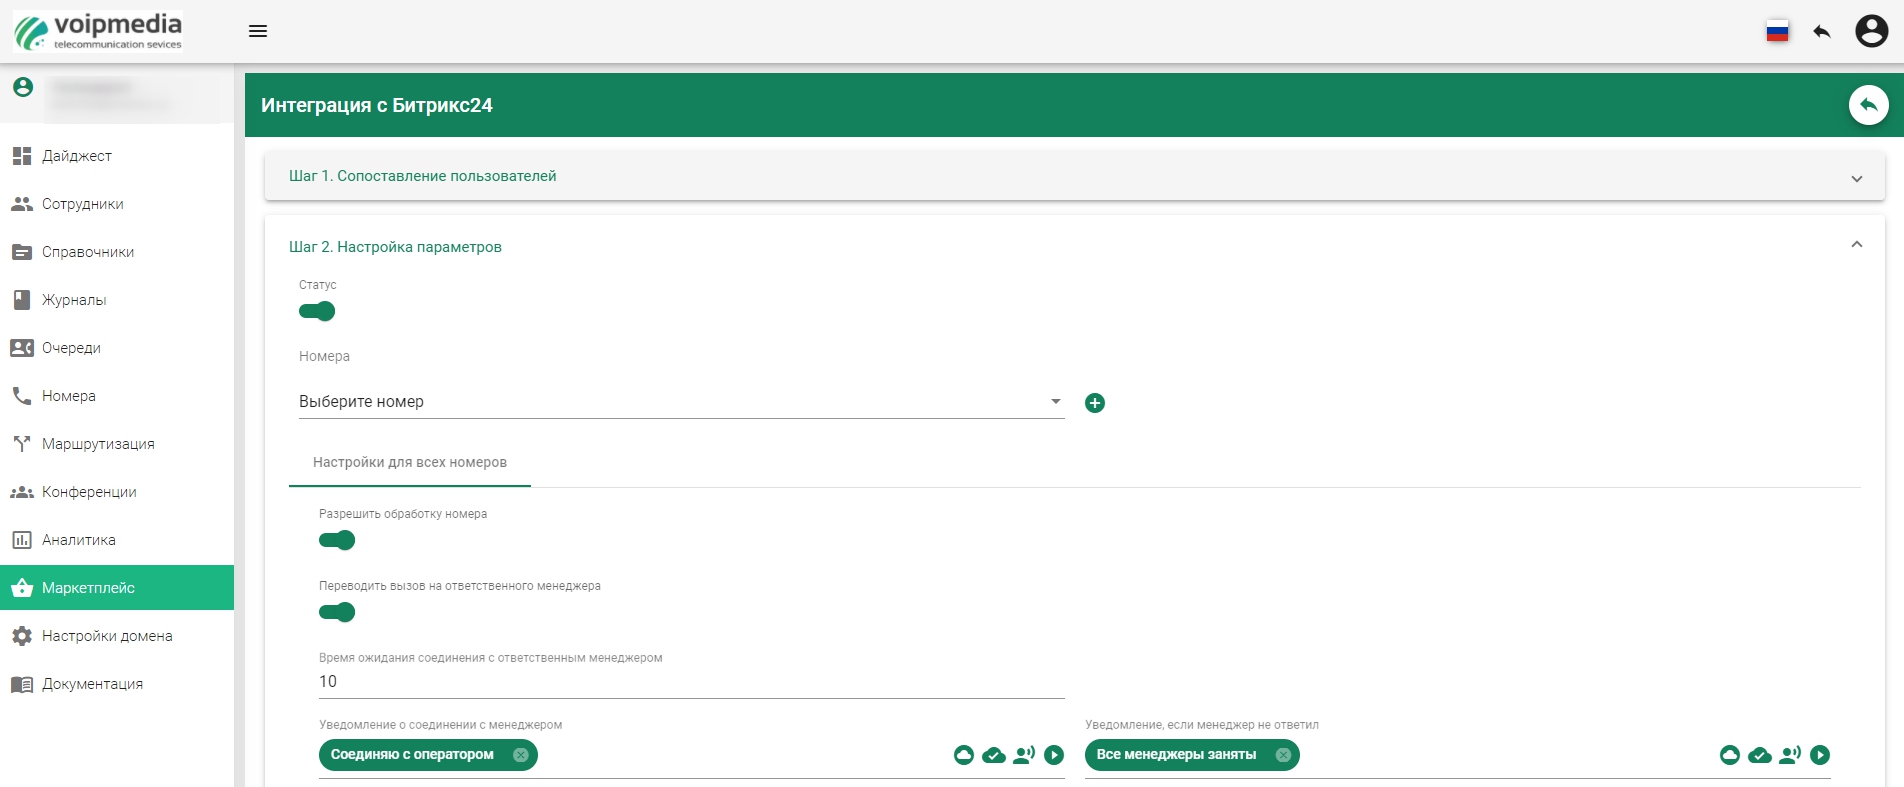This screenshot has height=787, width=1904.
Task: Click 'Уведомление о соединении с менеджером' label
Action: 441,725
